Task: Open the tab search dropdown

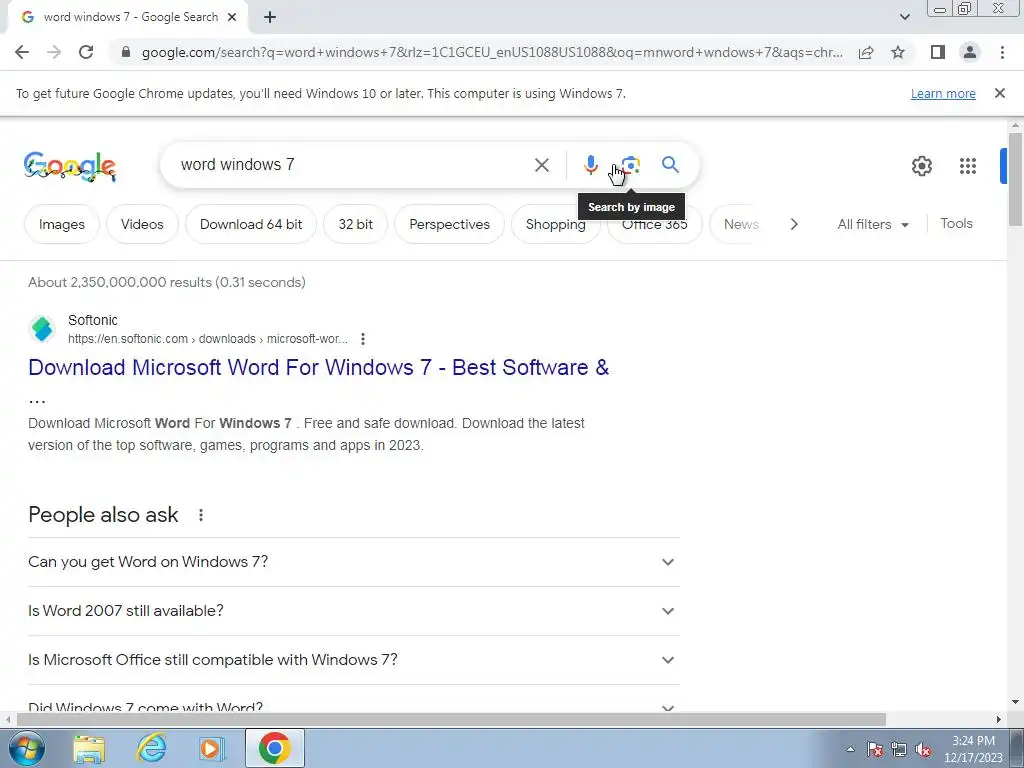Action: tap(904, 17)
